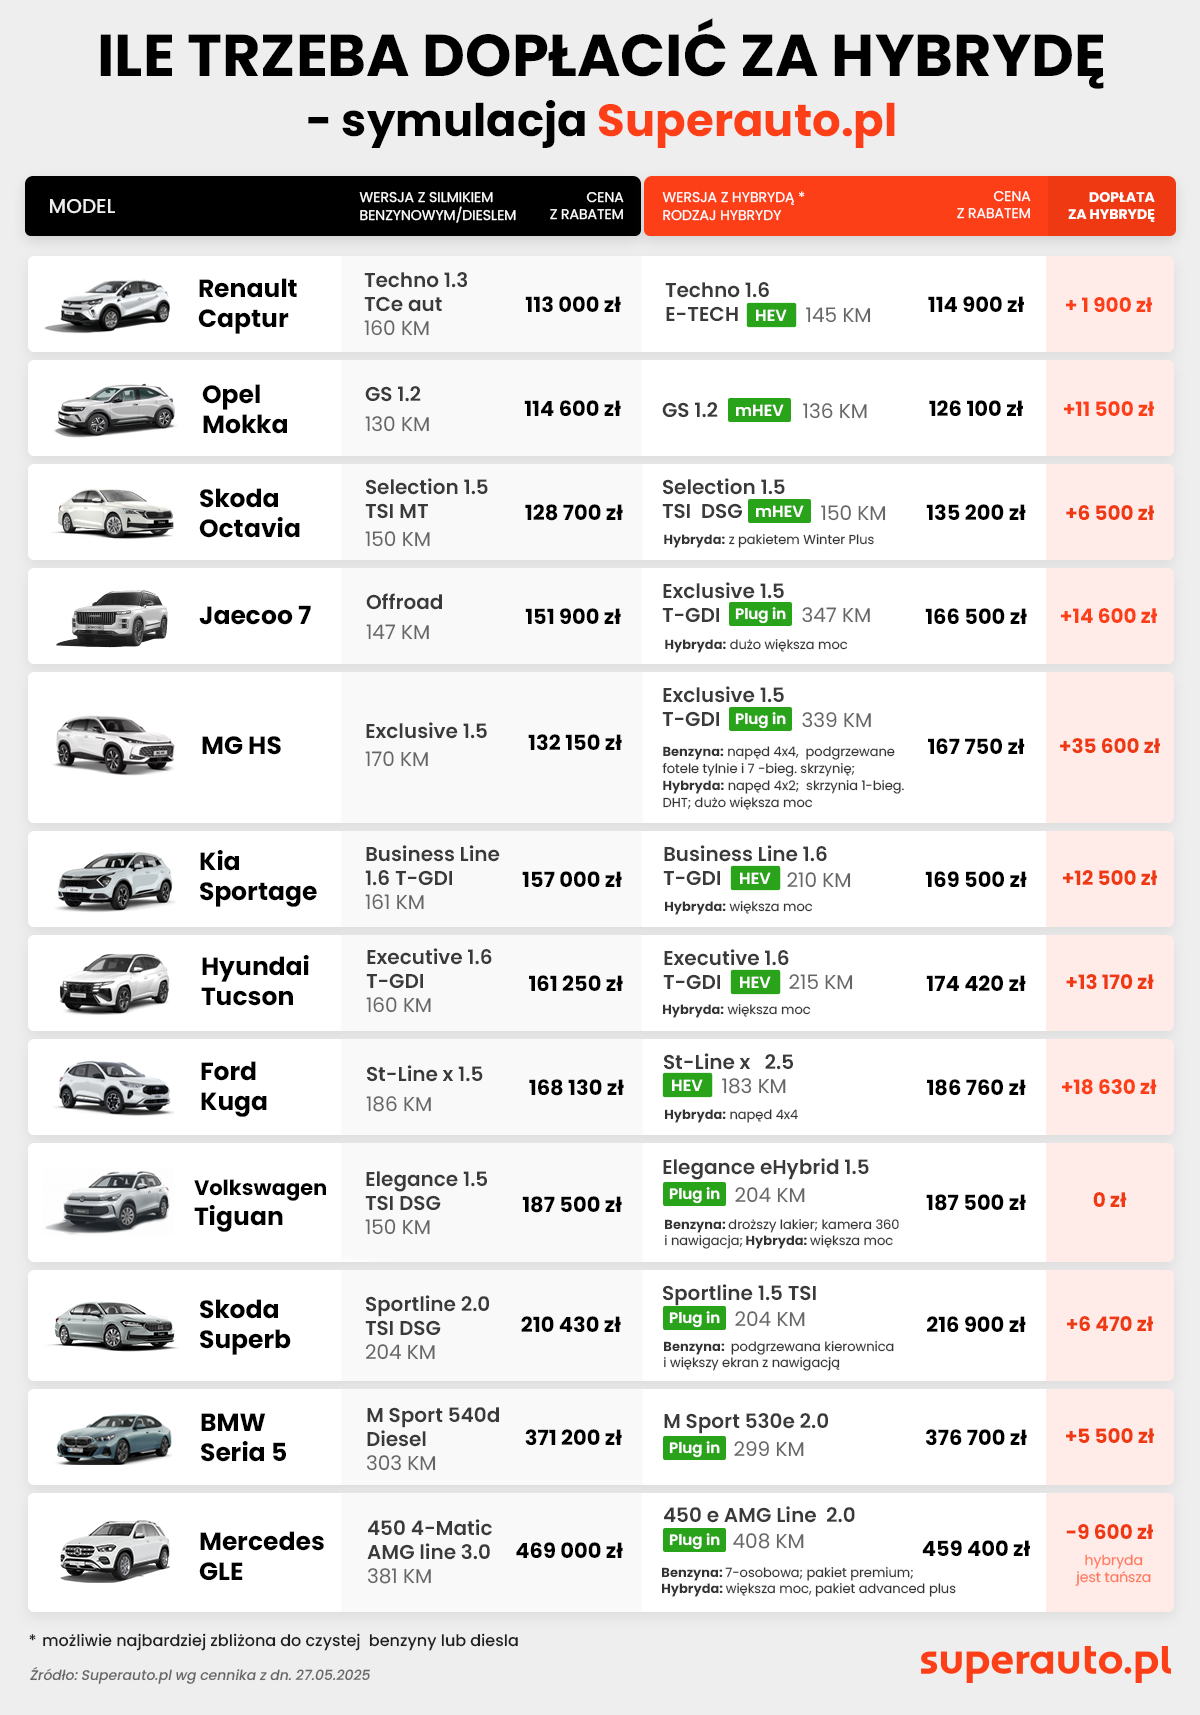Click the Plug in badge for Skoda Superb
This screenshot has height=1715, width=1200.
tap(694, 1318)
